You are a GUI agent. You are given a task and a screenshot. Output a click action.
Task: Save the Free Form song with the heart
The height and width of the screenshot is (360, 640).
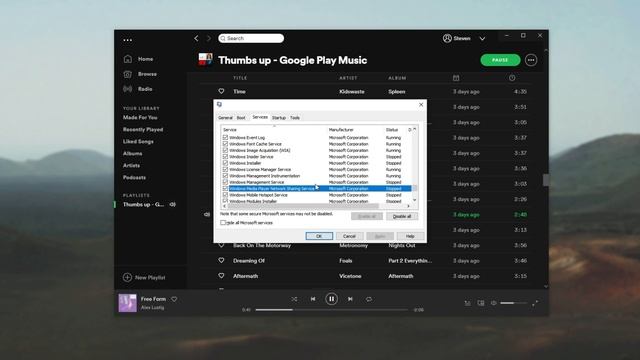174,299
